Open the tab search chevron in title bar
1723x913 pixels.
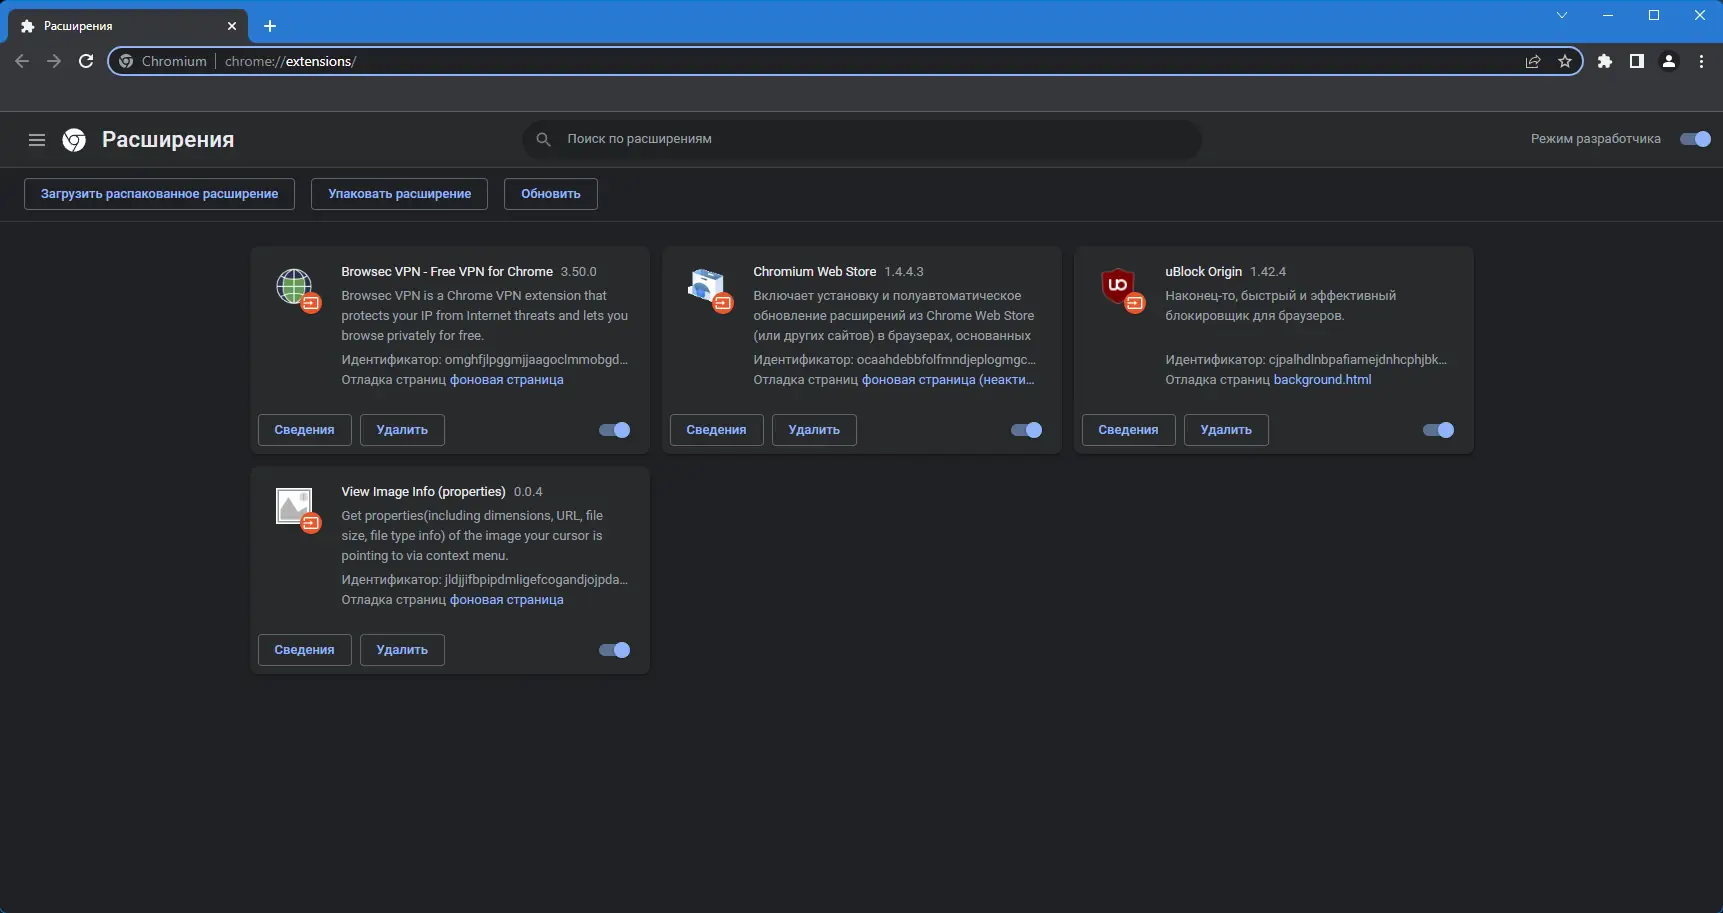click(1562, 15)
